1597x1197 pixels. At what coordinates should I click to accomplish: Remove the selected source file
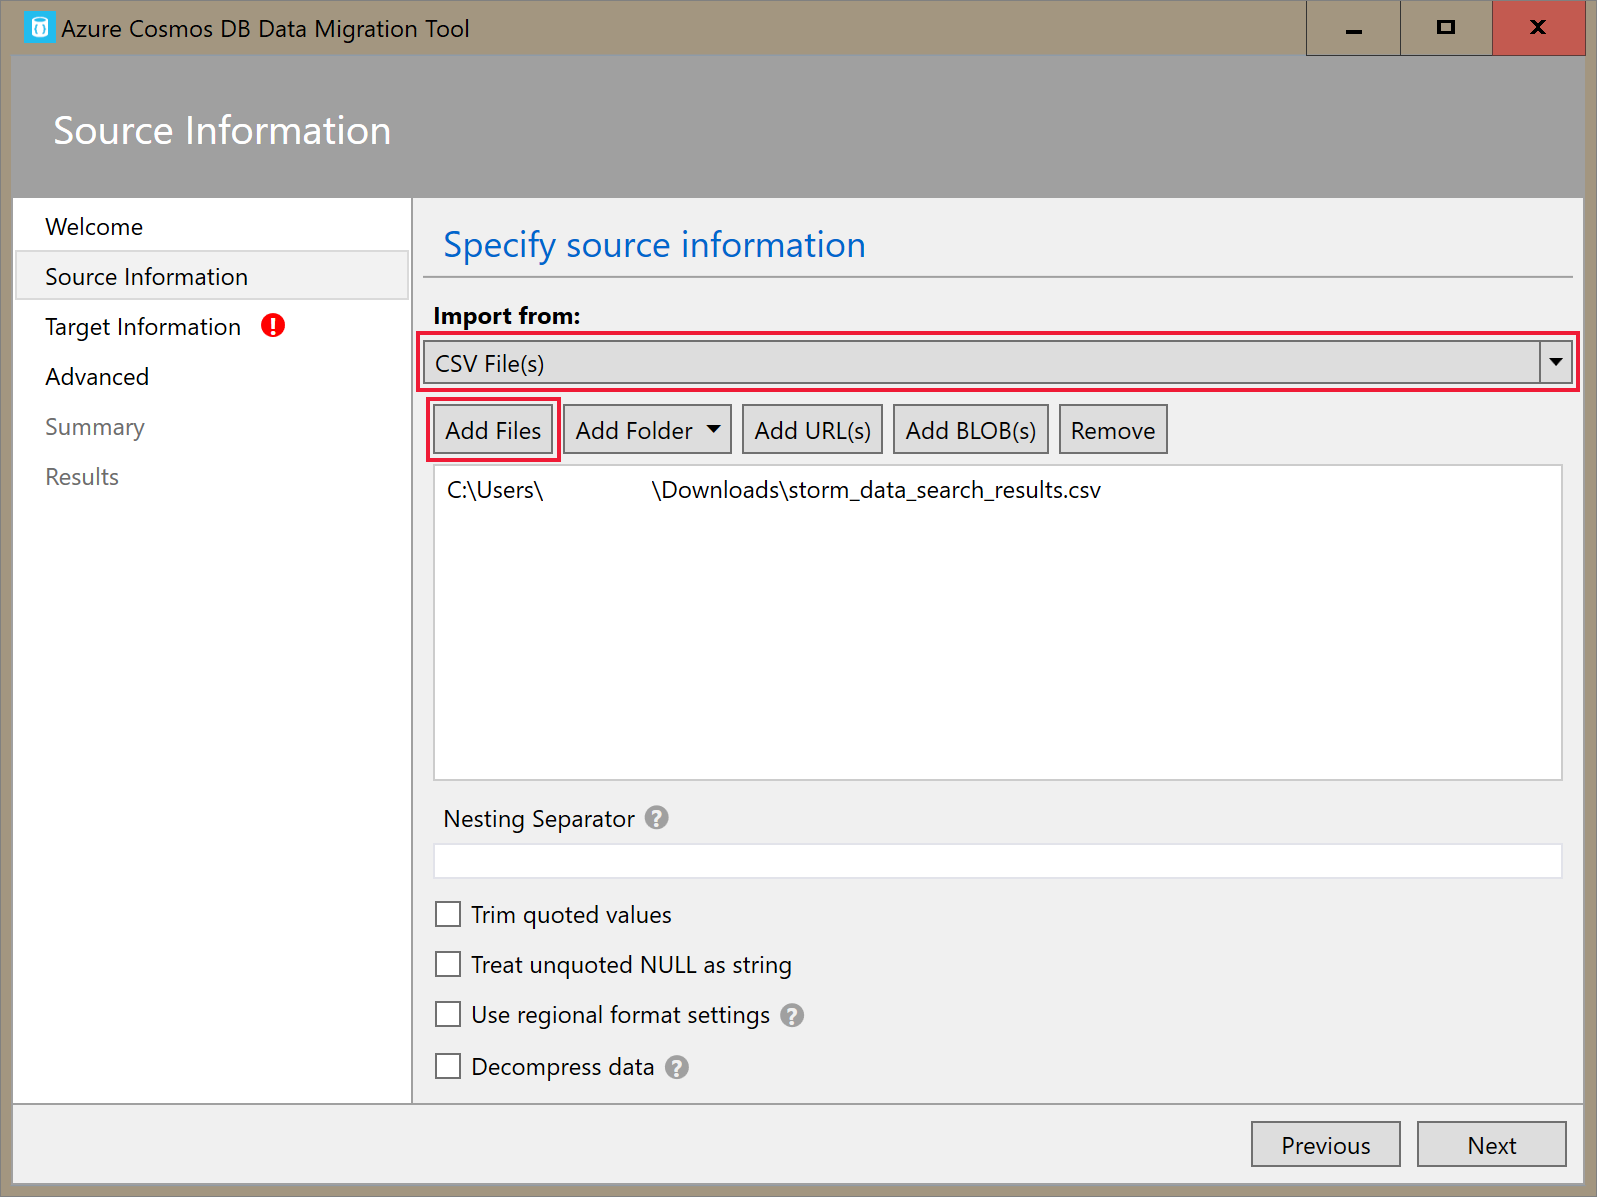click(x=1112, y=430)
